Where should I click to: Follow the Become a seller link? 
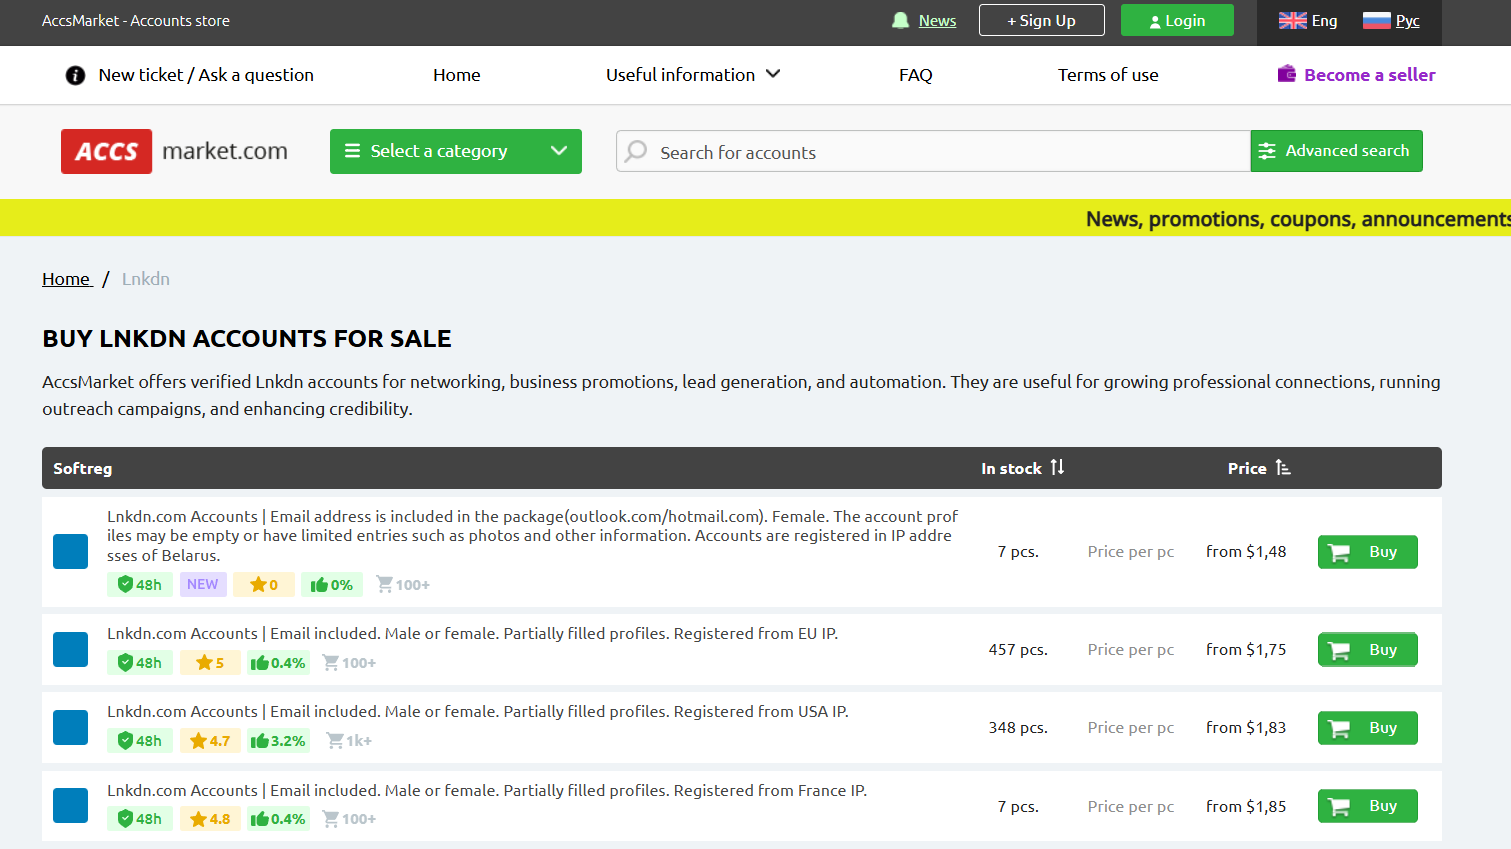pyautogui.click(x=1357, y=75)
